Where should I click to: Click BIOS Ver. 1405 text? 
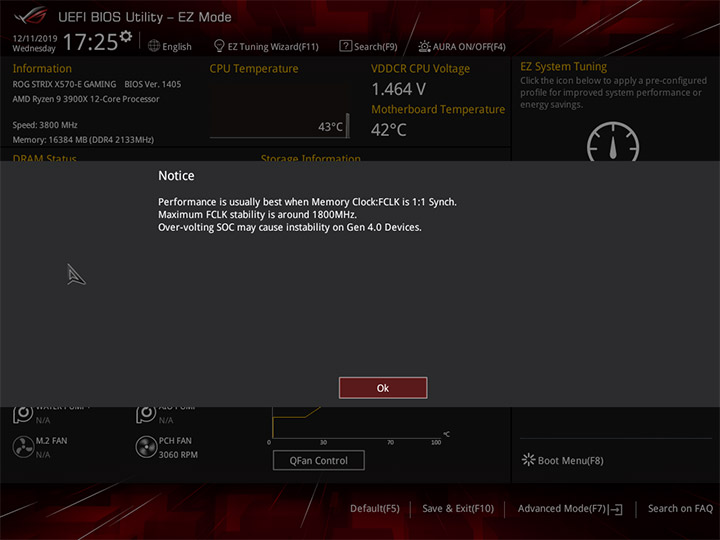coord(153,84)
